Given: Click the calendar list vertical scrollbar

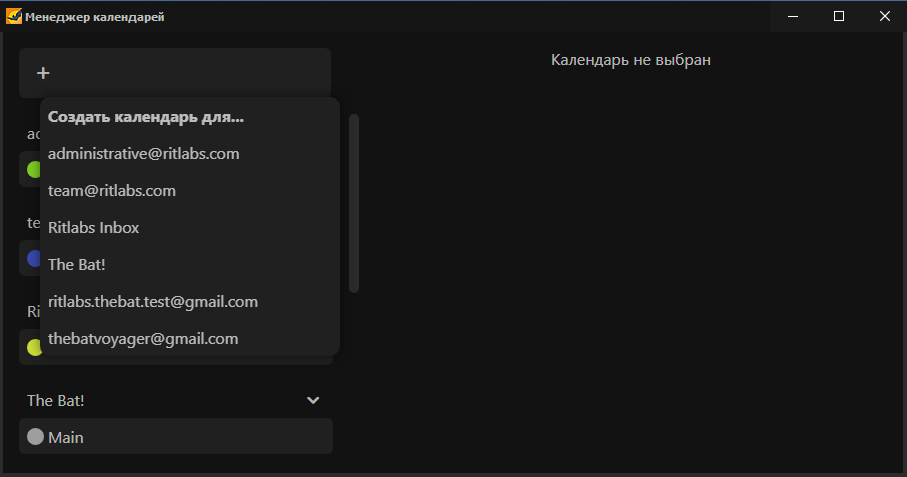Looking at the screenshot, I should [354, 203].
